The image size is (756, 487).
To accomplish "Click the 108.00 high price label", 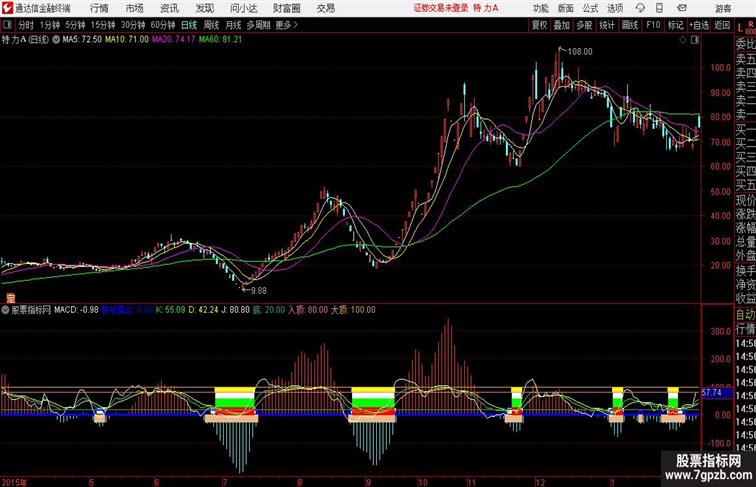I will (x=580, y=52).
